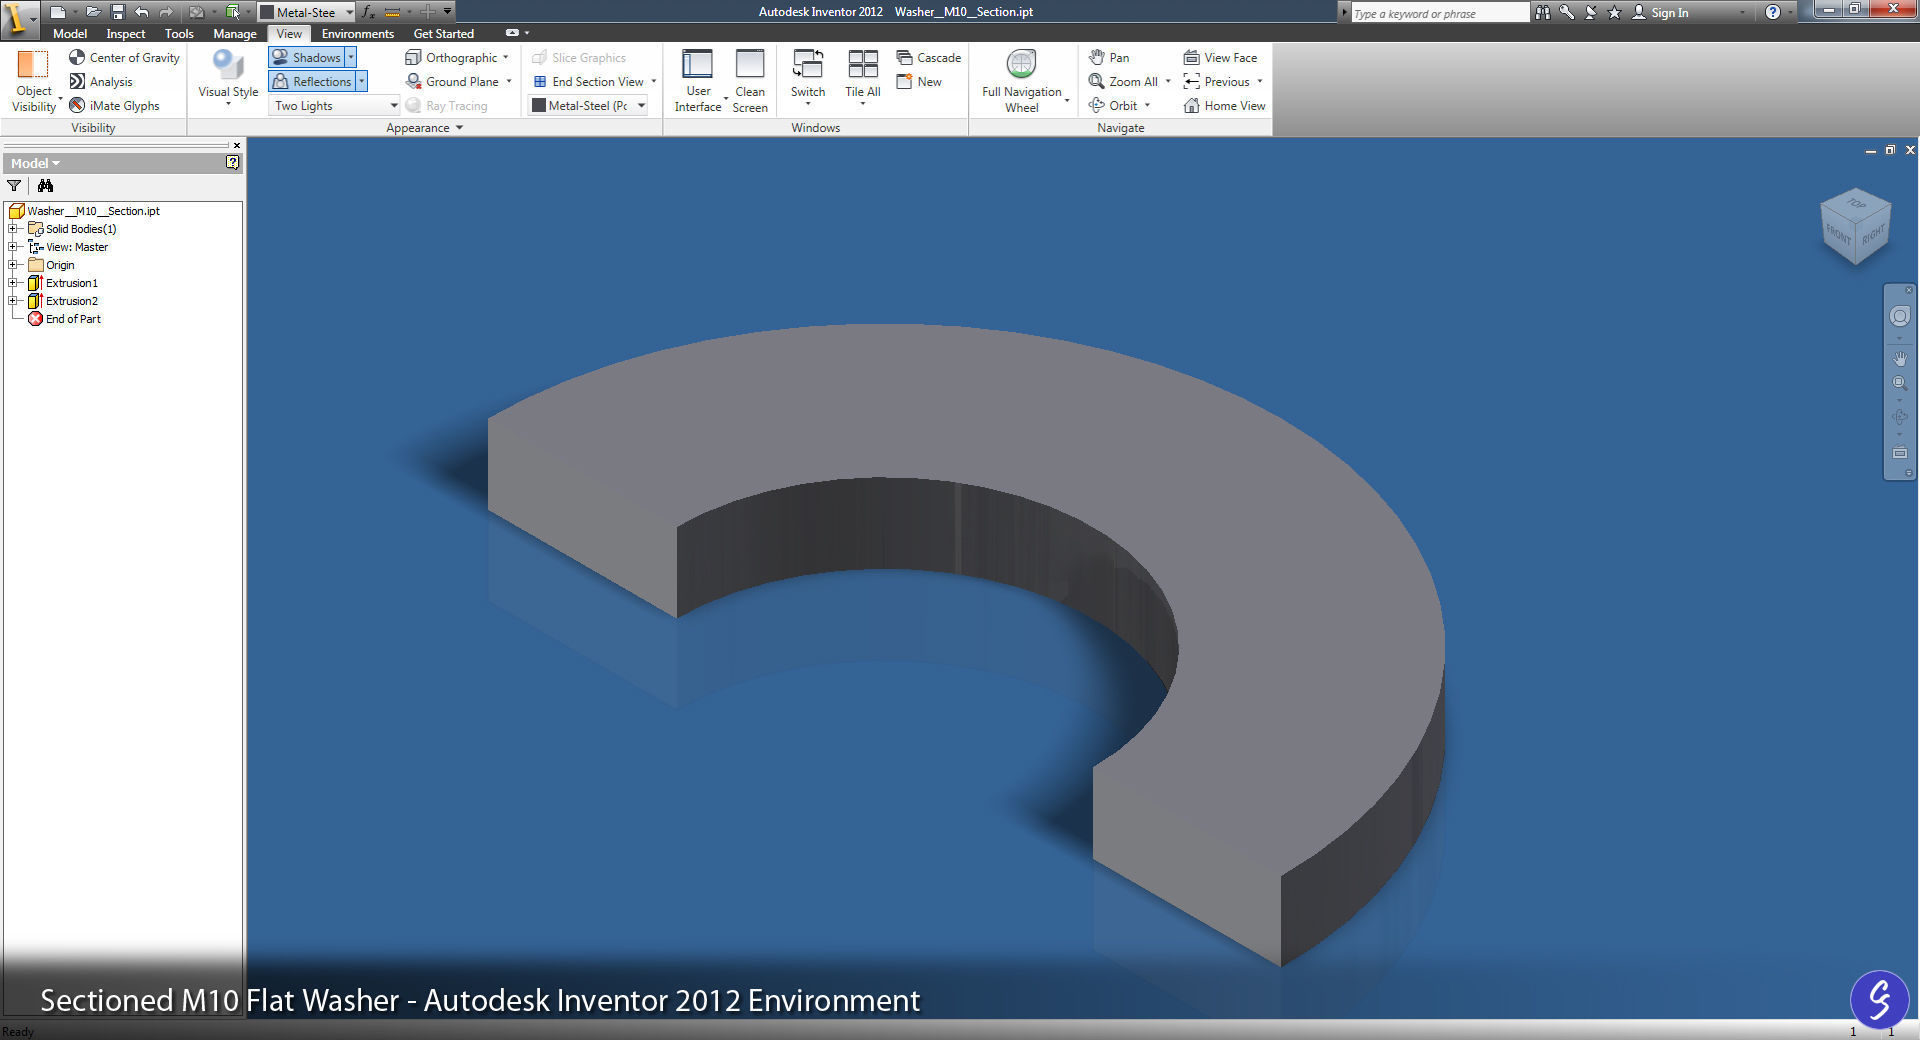Open the fx Parameters tool
1920x1040 pixels.
(368, 12)
